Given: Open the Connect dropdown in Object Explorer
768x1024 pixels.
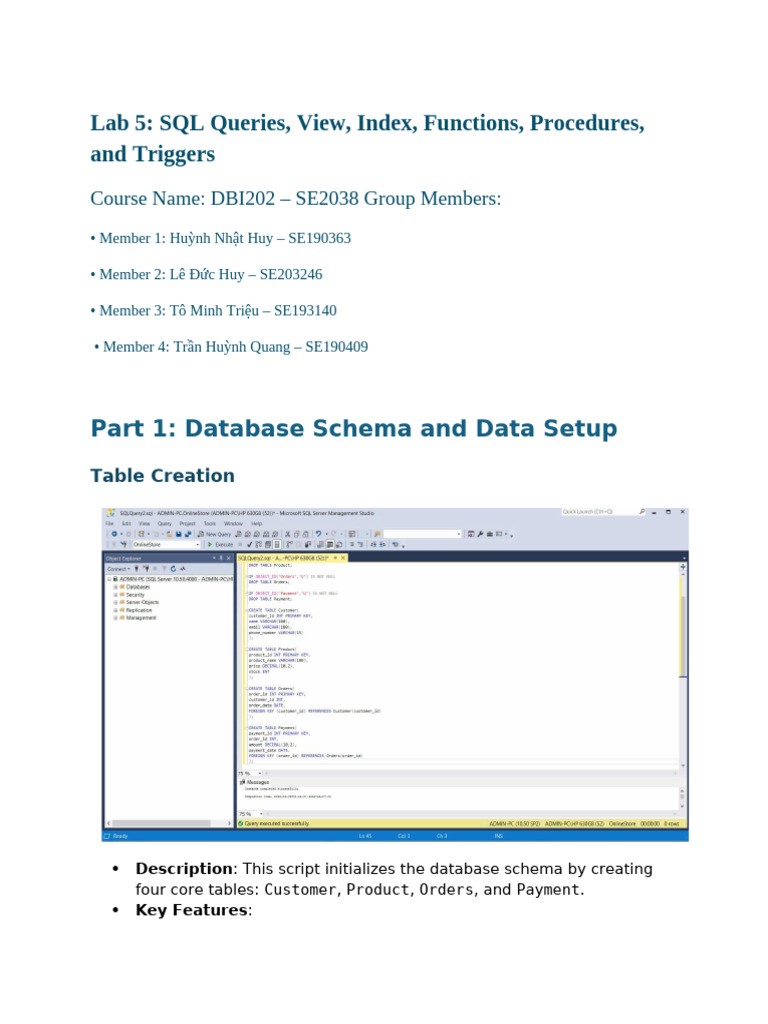Looking at the screenshot, I should (118, 569).
